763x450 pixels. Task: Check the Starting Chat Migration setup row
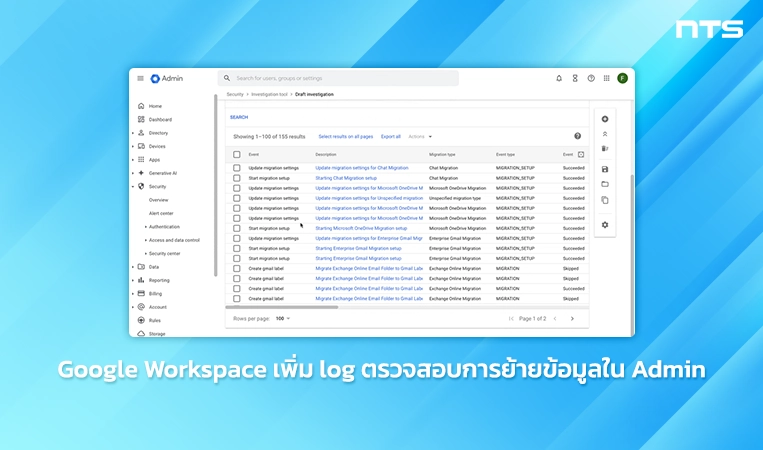click(x=236, y=178)
